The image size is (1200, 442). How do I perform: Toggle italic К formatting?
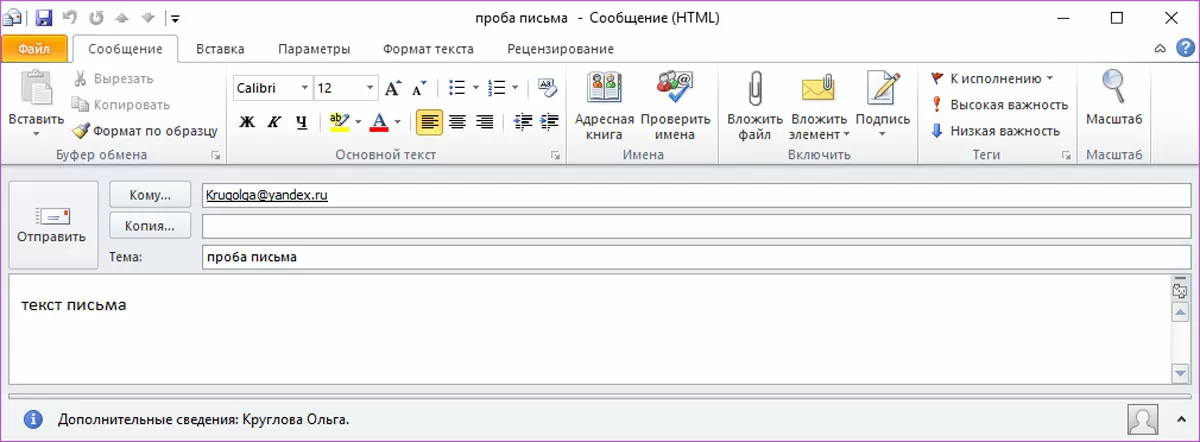274,122
